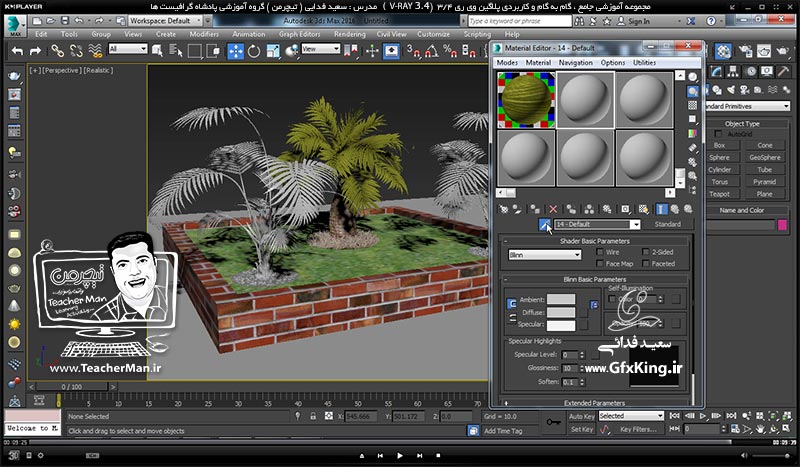The image size is (800, 467).
Task: Enable the Faceted checkbox
Action: pyautogui.click(x=645, y=264)
